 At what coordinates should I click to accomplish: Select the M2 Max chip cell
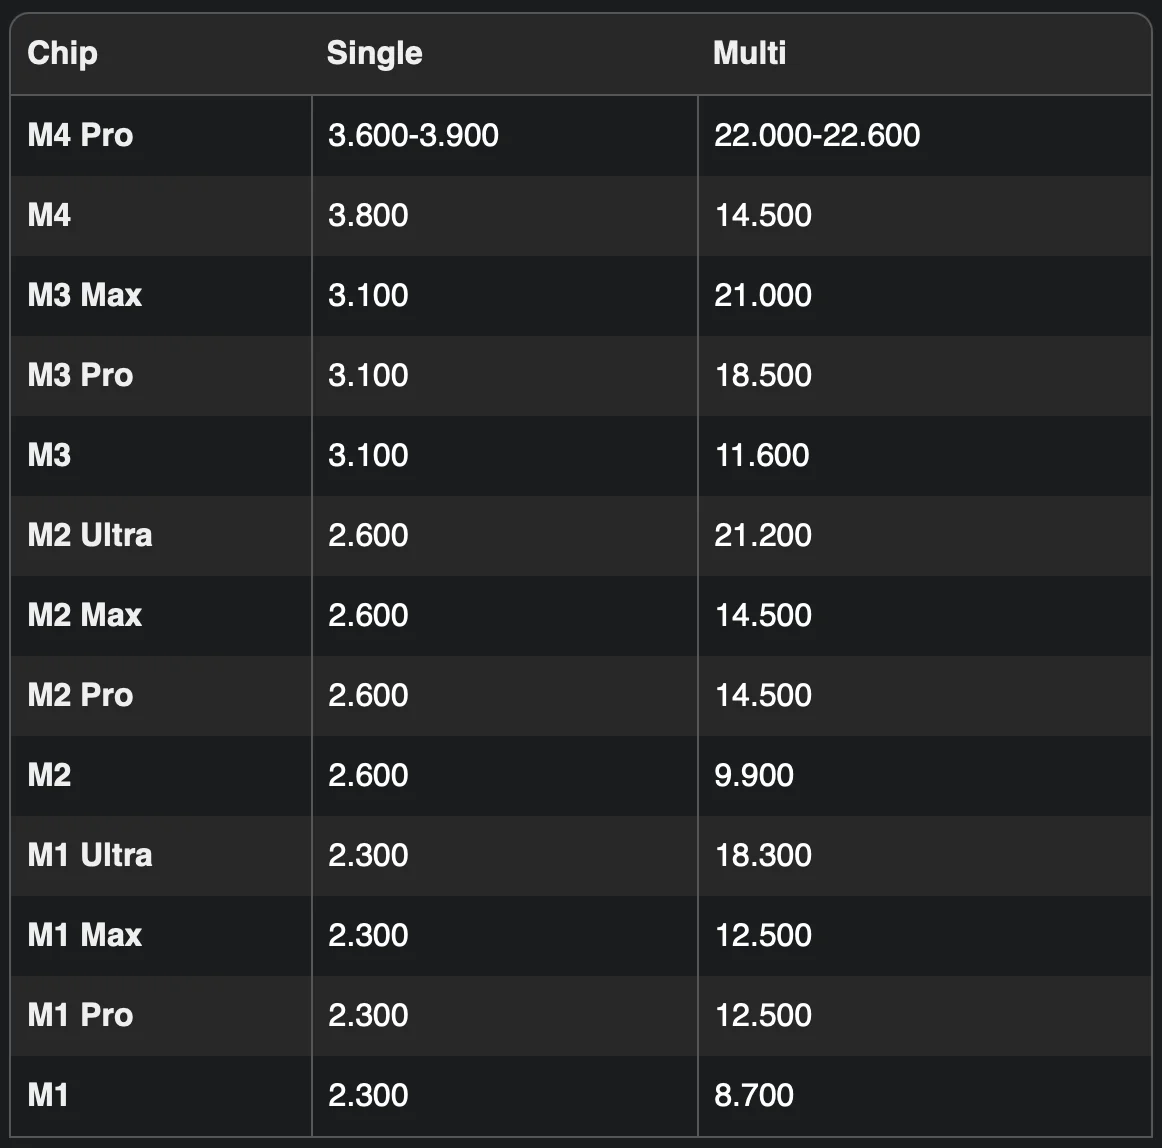[85, 615]
